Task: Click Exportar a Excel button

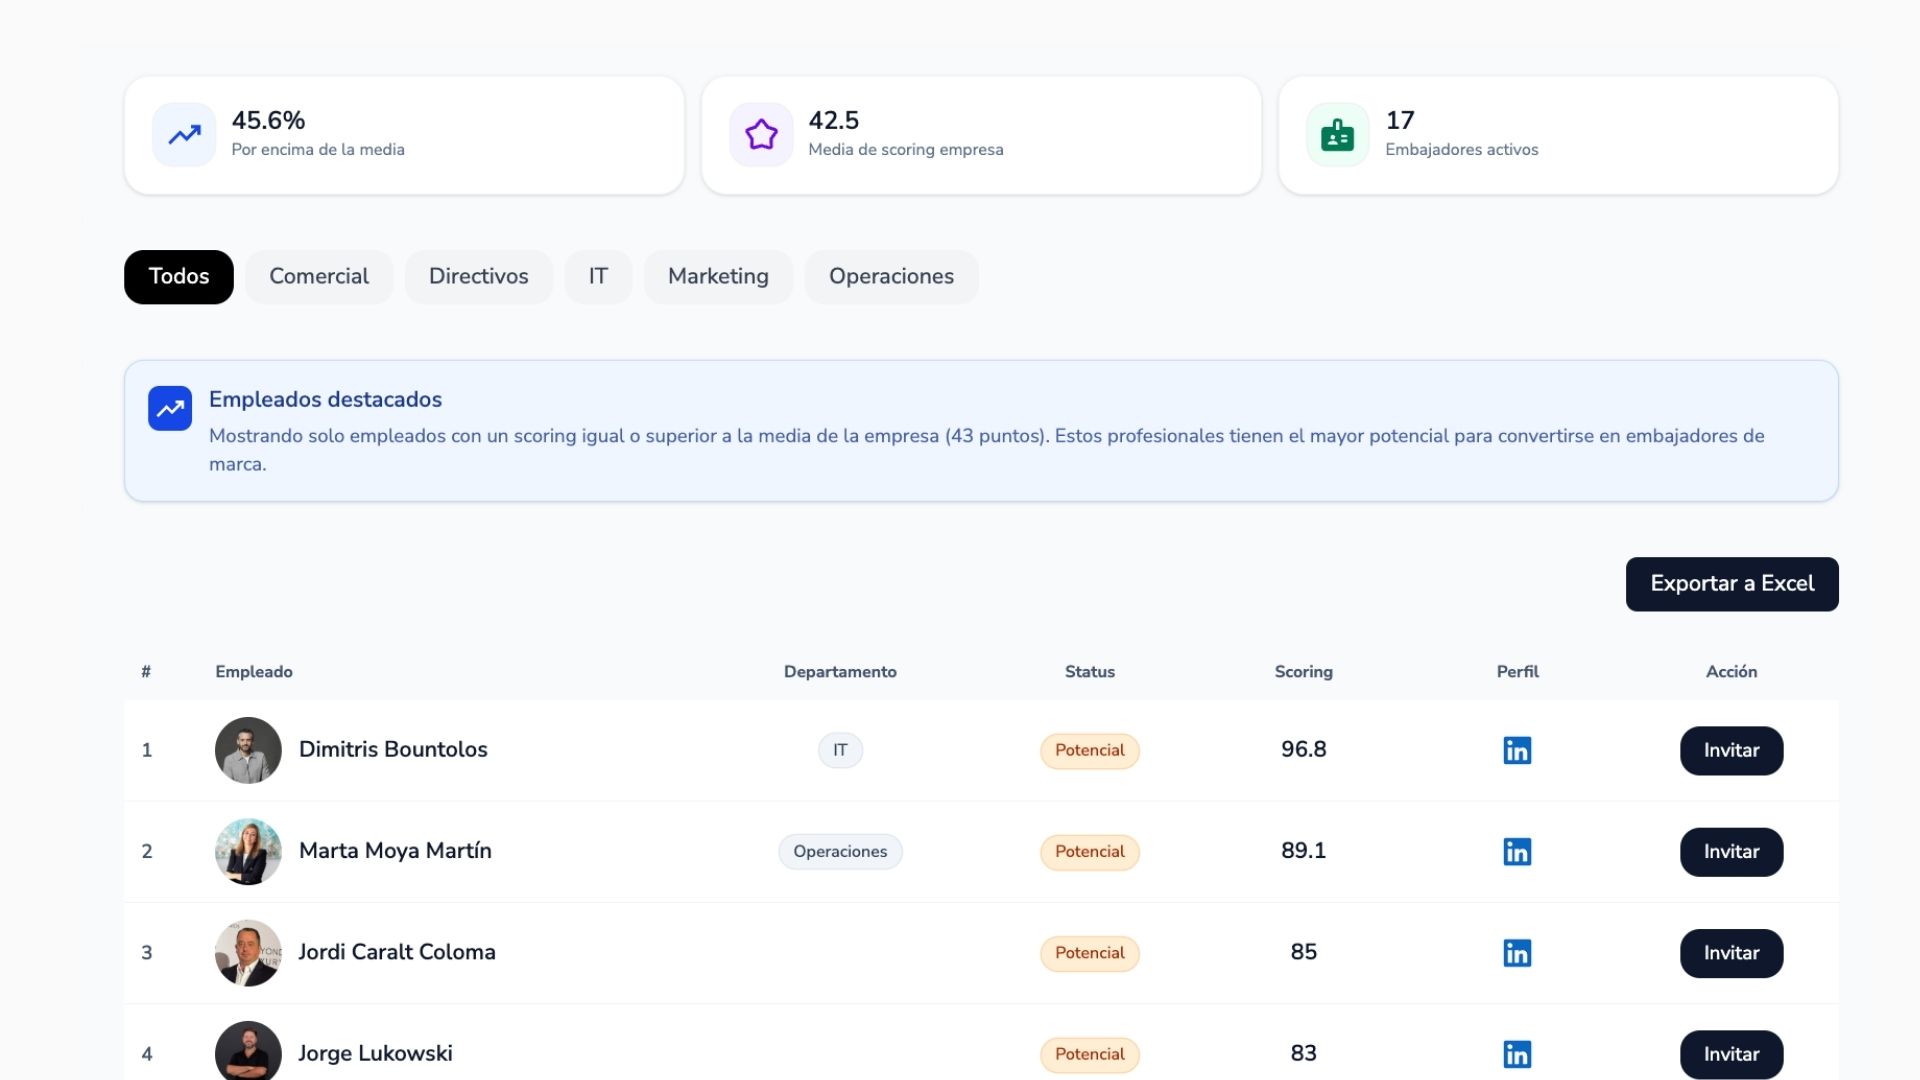Action: [1732, 584]
